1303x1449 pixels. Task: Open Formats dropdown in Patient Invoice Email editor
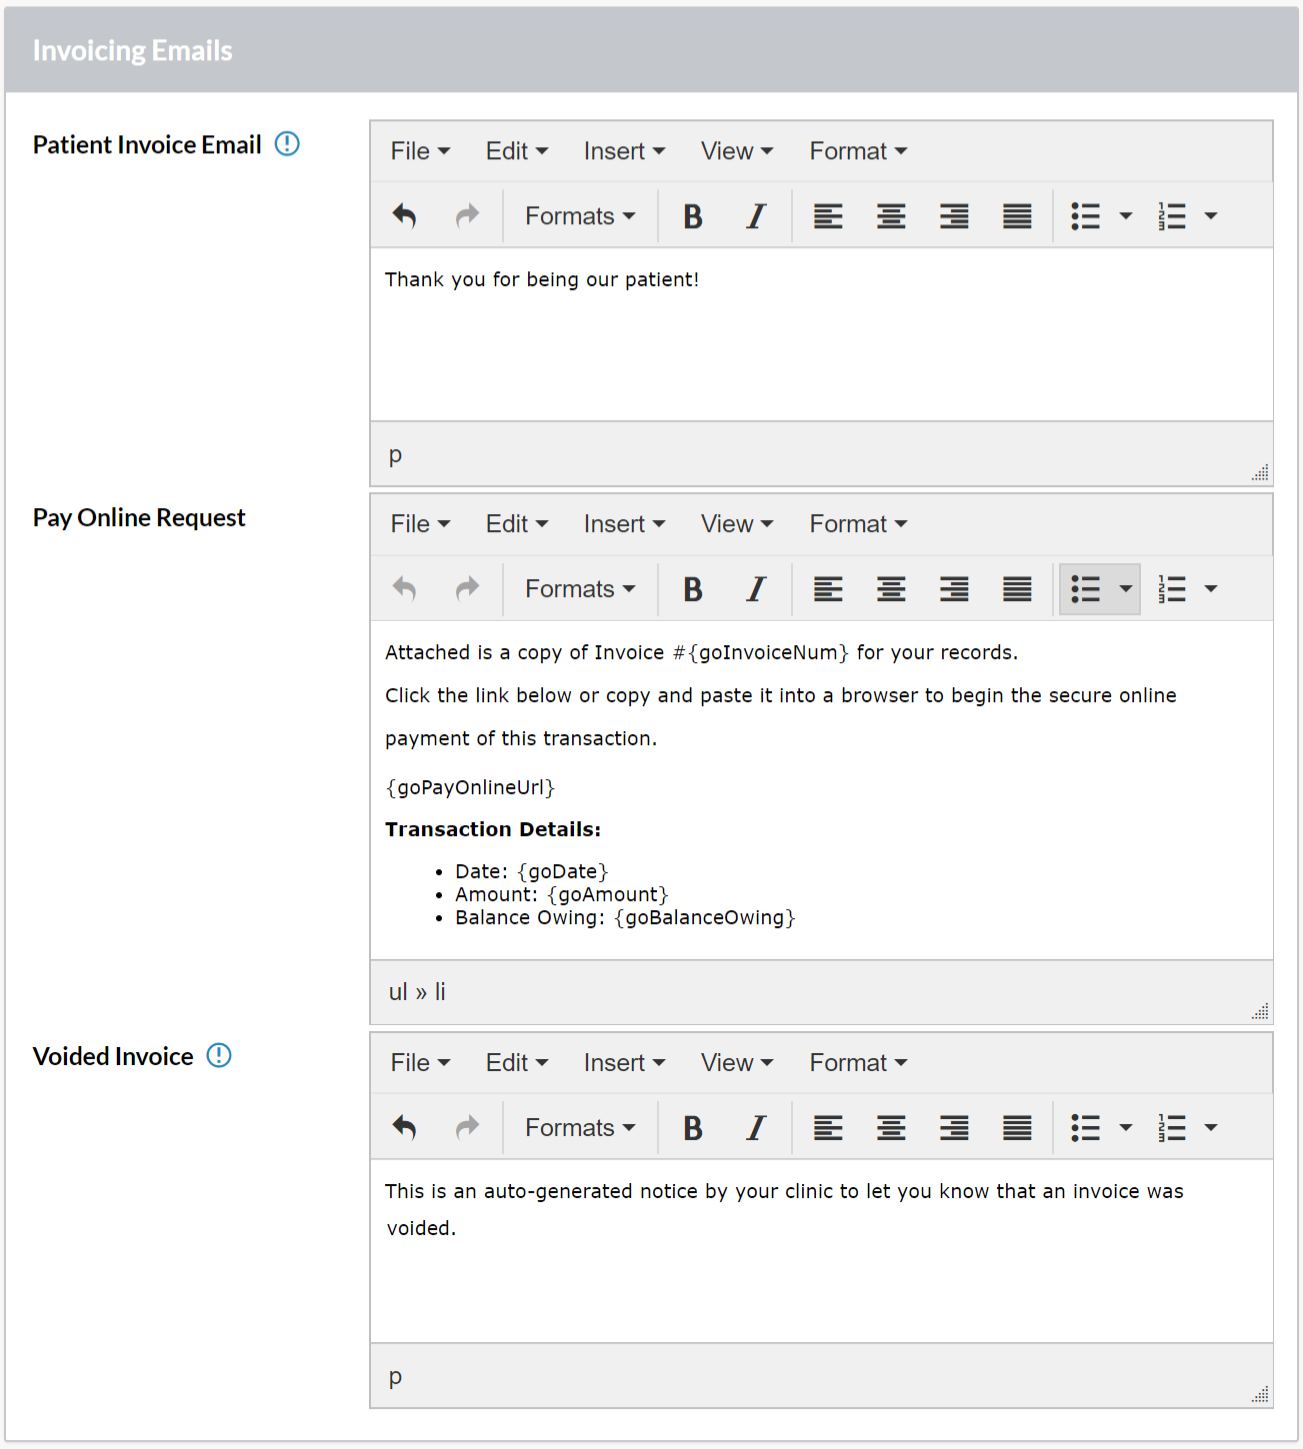click(x=580, y=216)
